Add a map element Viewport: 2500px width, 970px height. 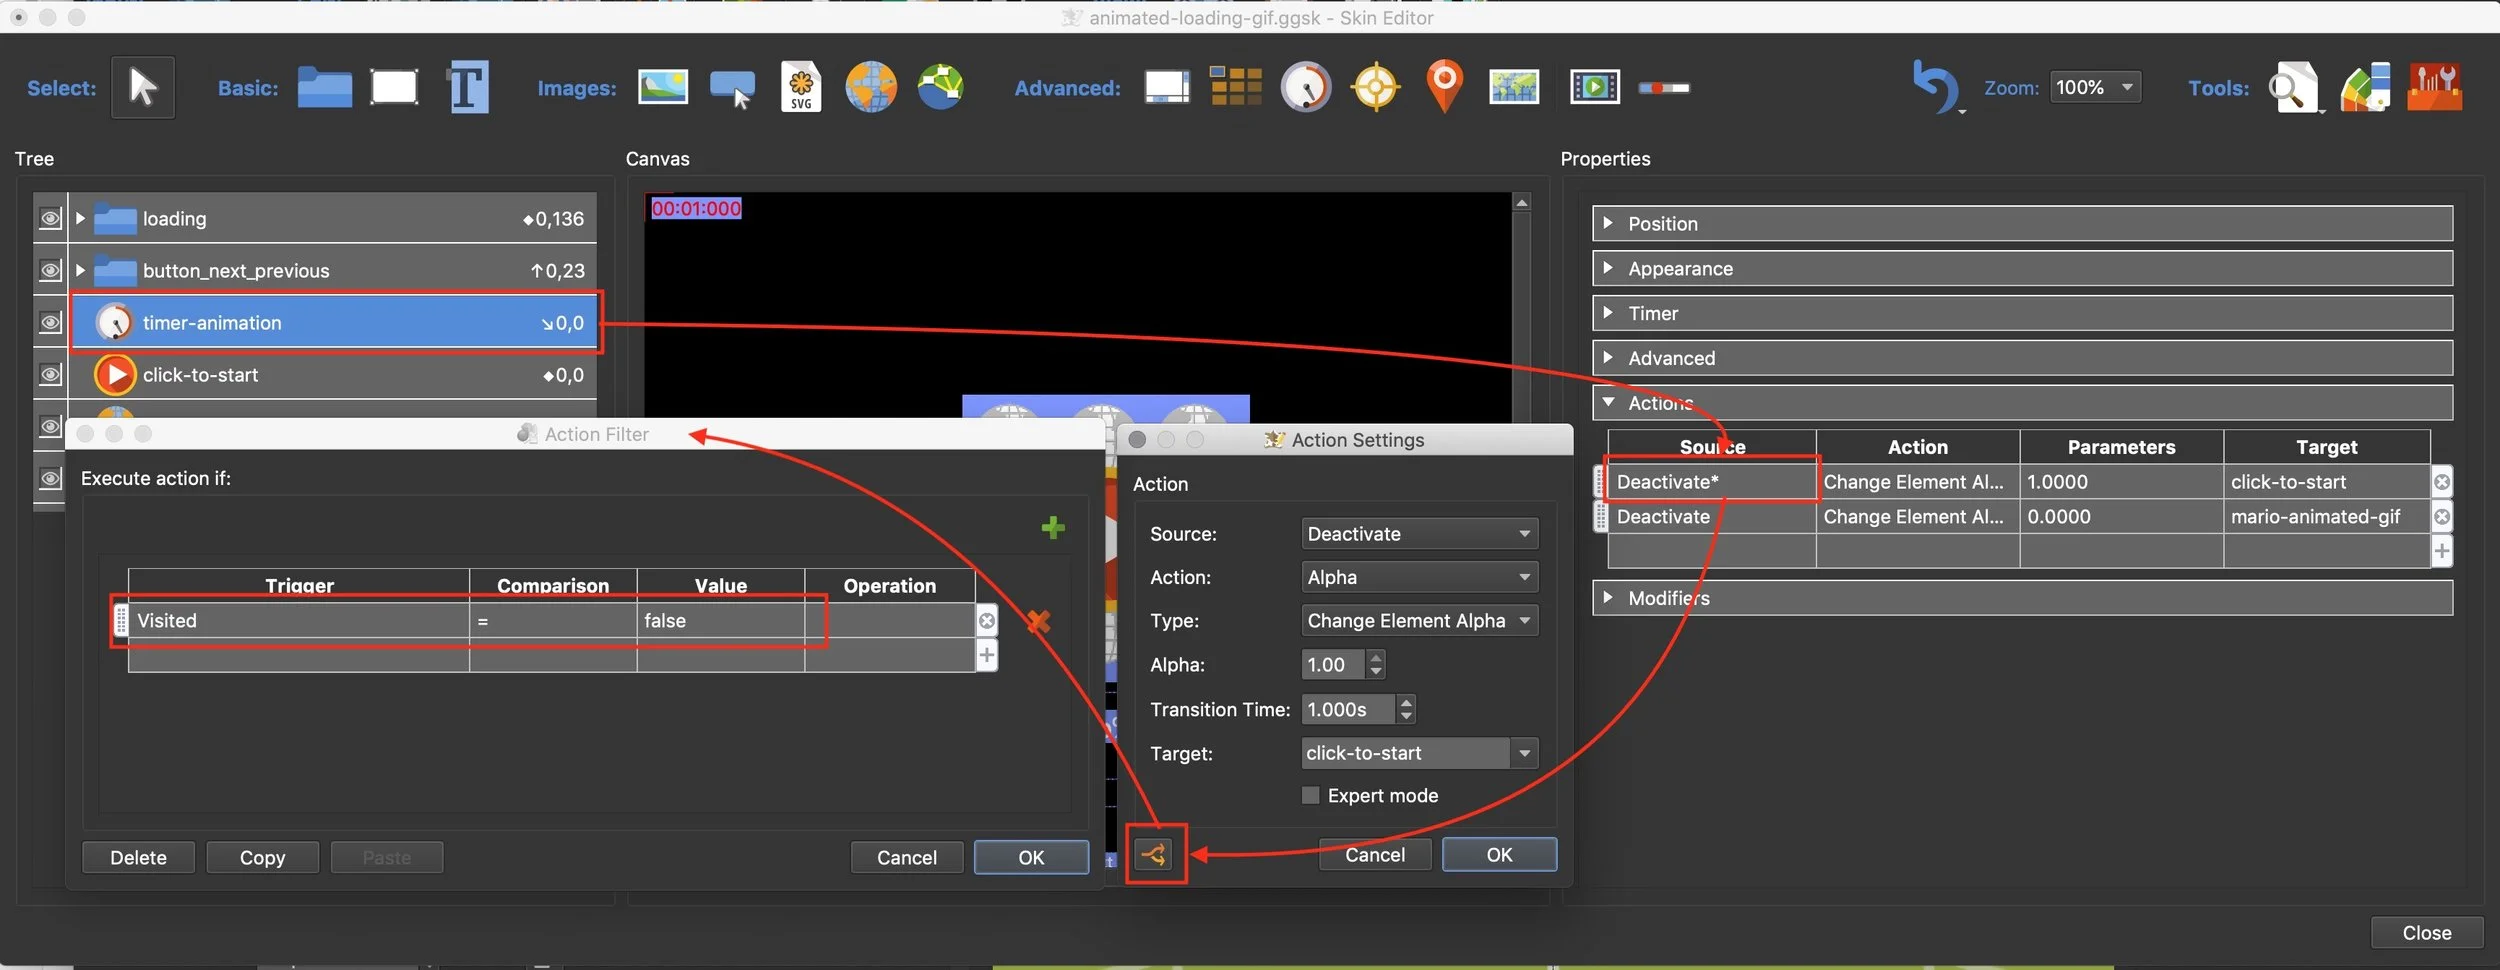tap(1514, 87)
